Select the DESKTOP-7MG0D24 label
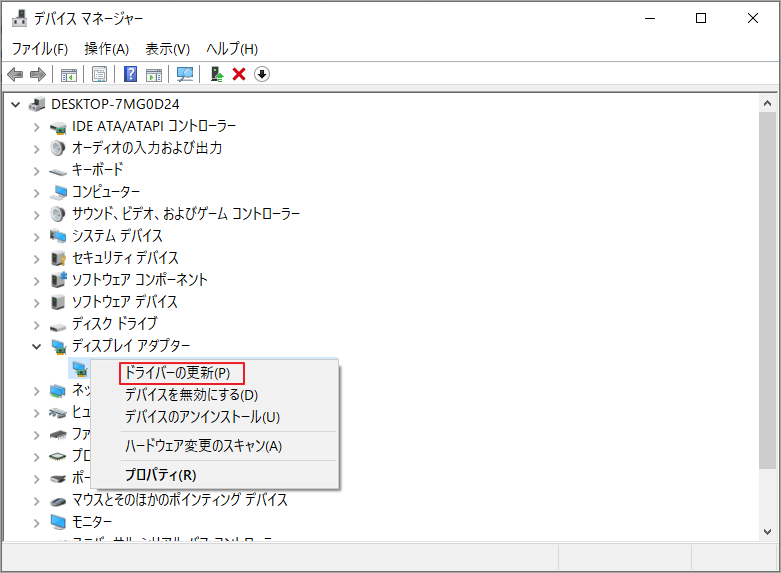Viewport: 781px width, 573px height. pyautogui.click(x=115, y=104)
